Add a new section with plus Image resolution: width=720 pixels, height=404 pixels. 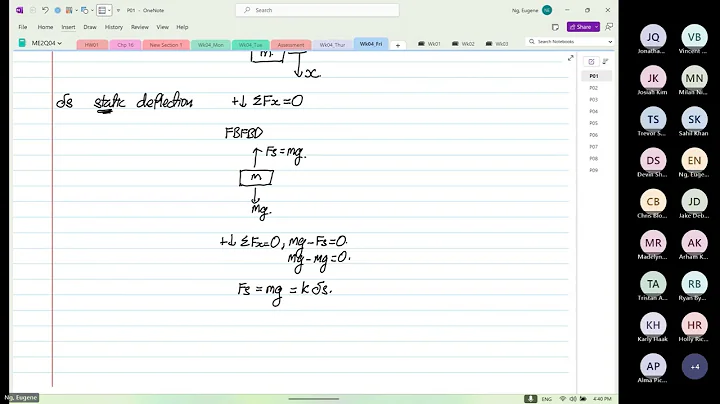tap(398, 45)
